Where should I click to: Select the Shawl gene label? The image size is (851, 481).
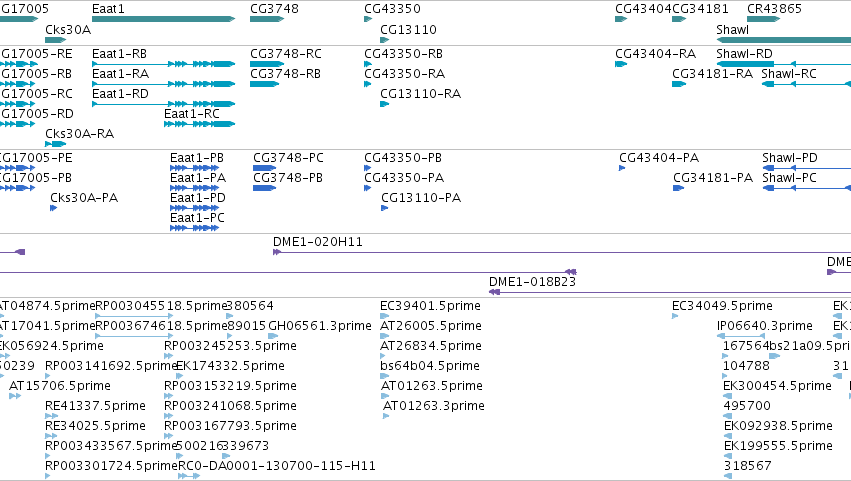click(x=732, y=30)
